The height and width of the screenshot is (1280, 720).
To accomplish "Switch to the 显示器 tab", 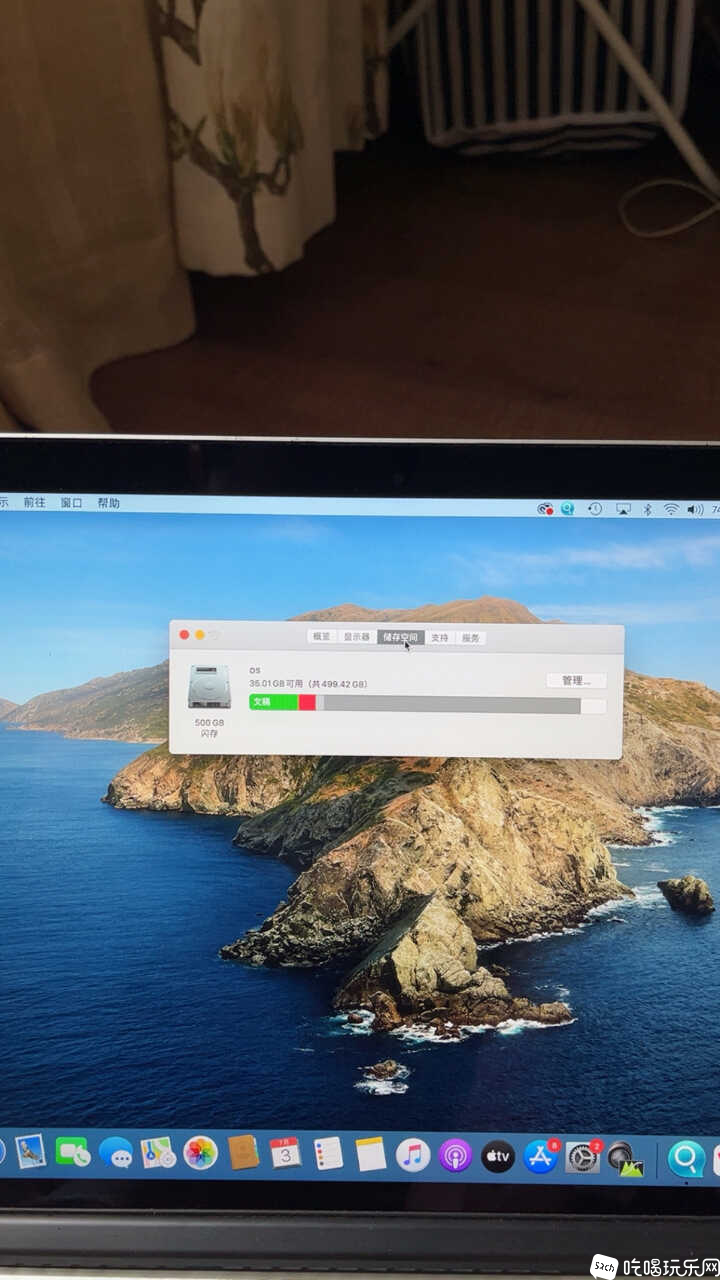I will [x=357, y=637].
